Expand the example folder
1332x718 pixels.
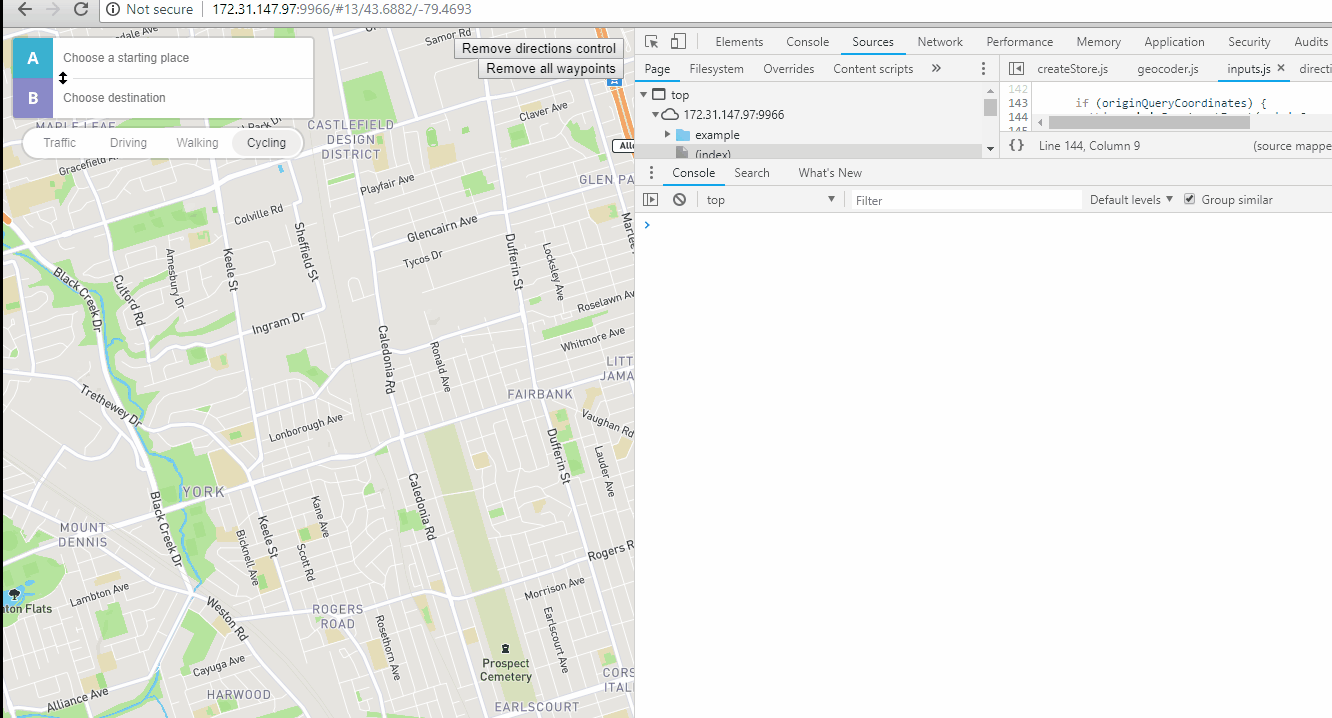[667, 135]
